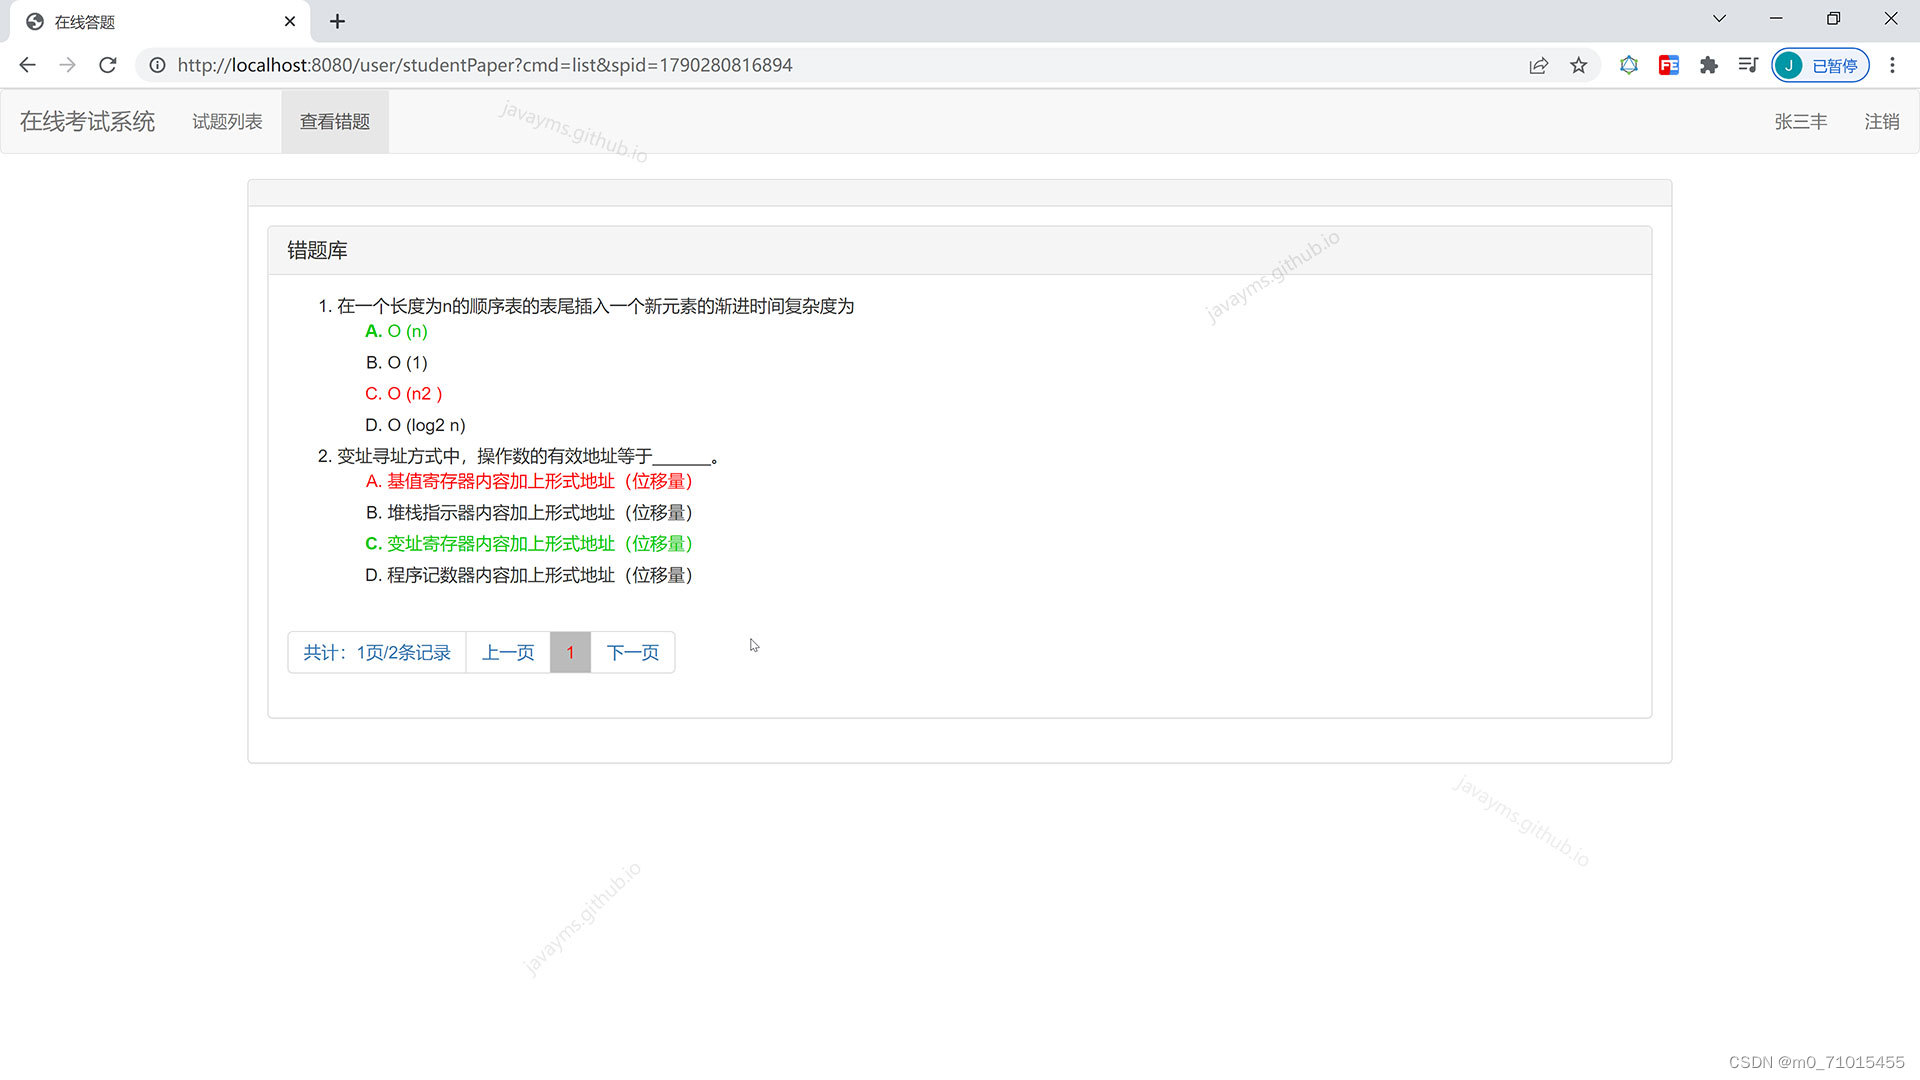Open the music playlist extension icon
Image resolution: width=1920 pixels, height=1080 pixels.
coord(1747,65)
